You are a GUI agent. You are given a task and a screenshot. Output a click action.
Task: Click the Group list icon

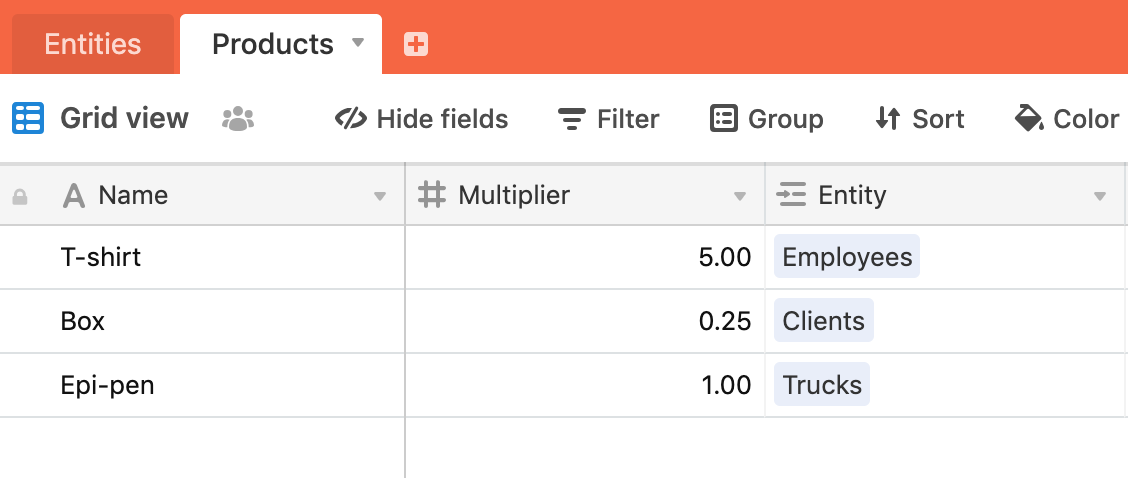[724, 118]
